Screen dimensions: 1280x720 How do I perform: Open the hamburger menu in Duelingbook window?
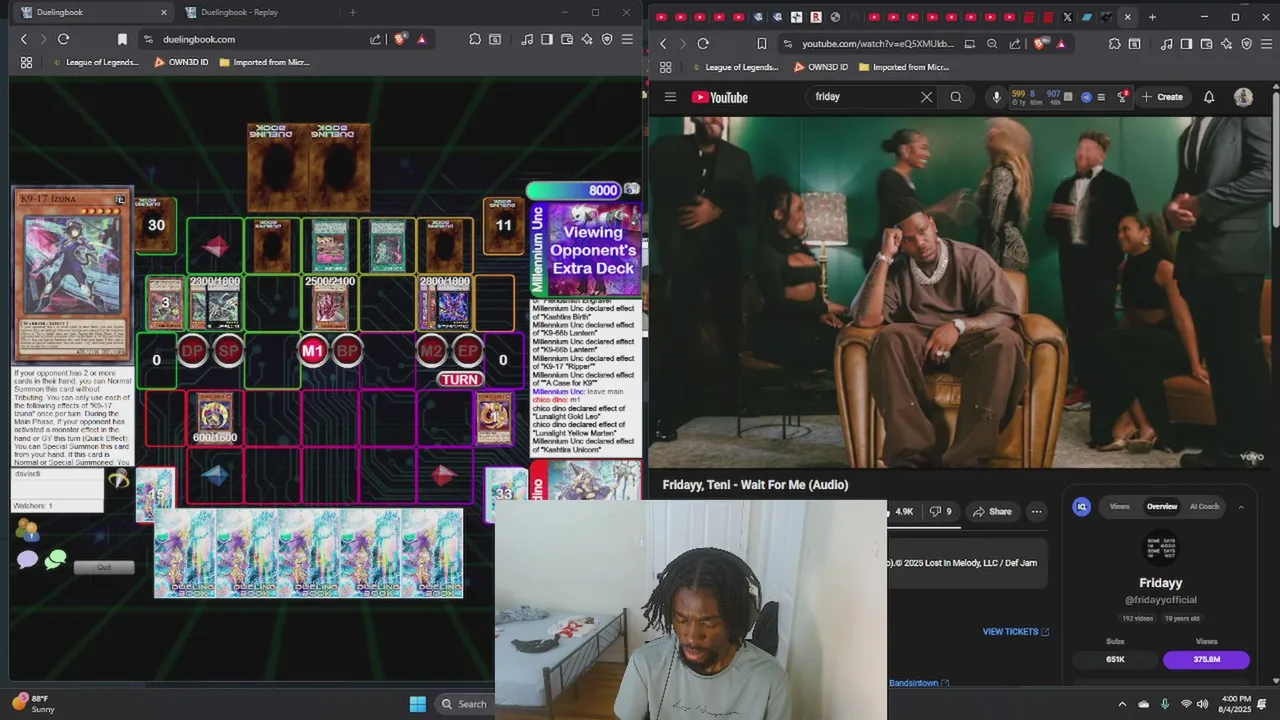point(627,39)
